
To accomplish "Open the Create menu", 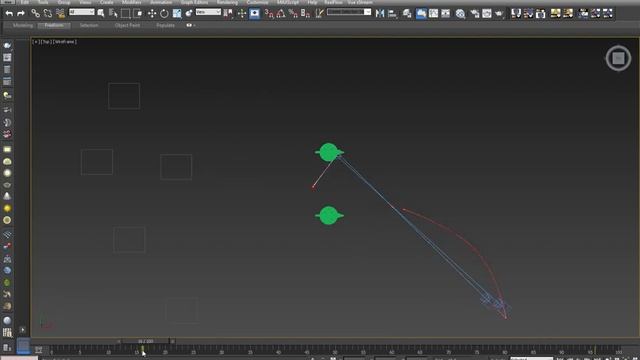I will [x=107, y=2].
